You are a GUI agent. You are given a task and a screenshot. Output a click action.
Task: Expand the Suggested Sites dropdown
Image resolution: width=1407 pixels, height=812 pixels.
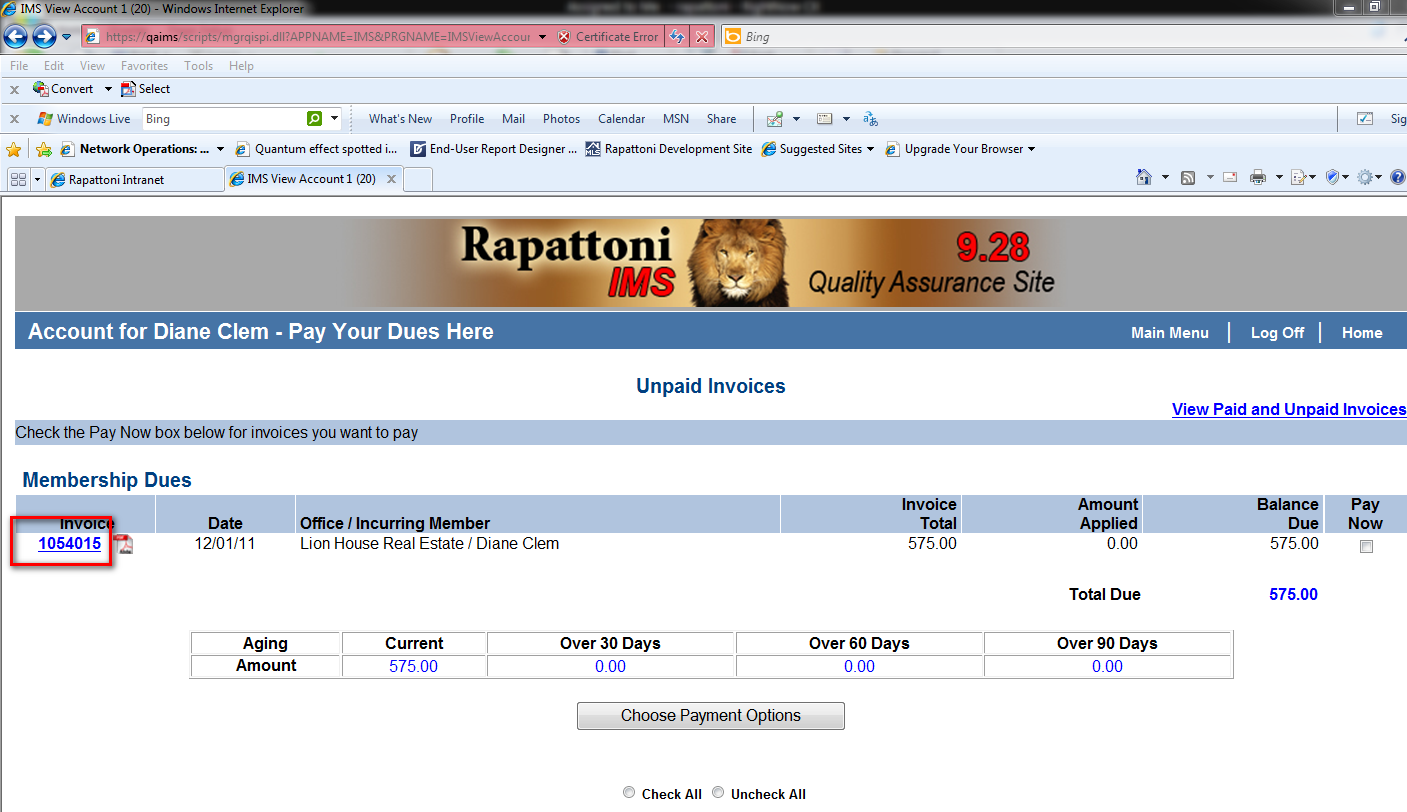(870, 149)
